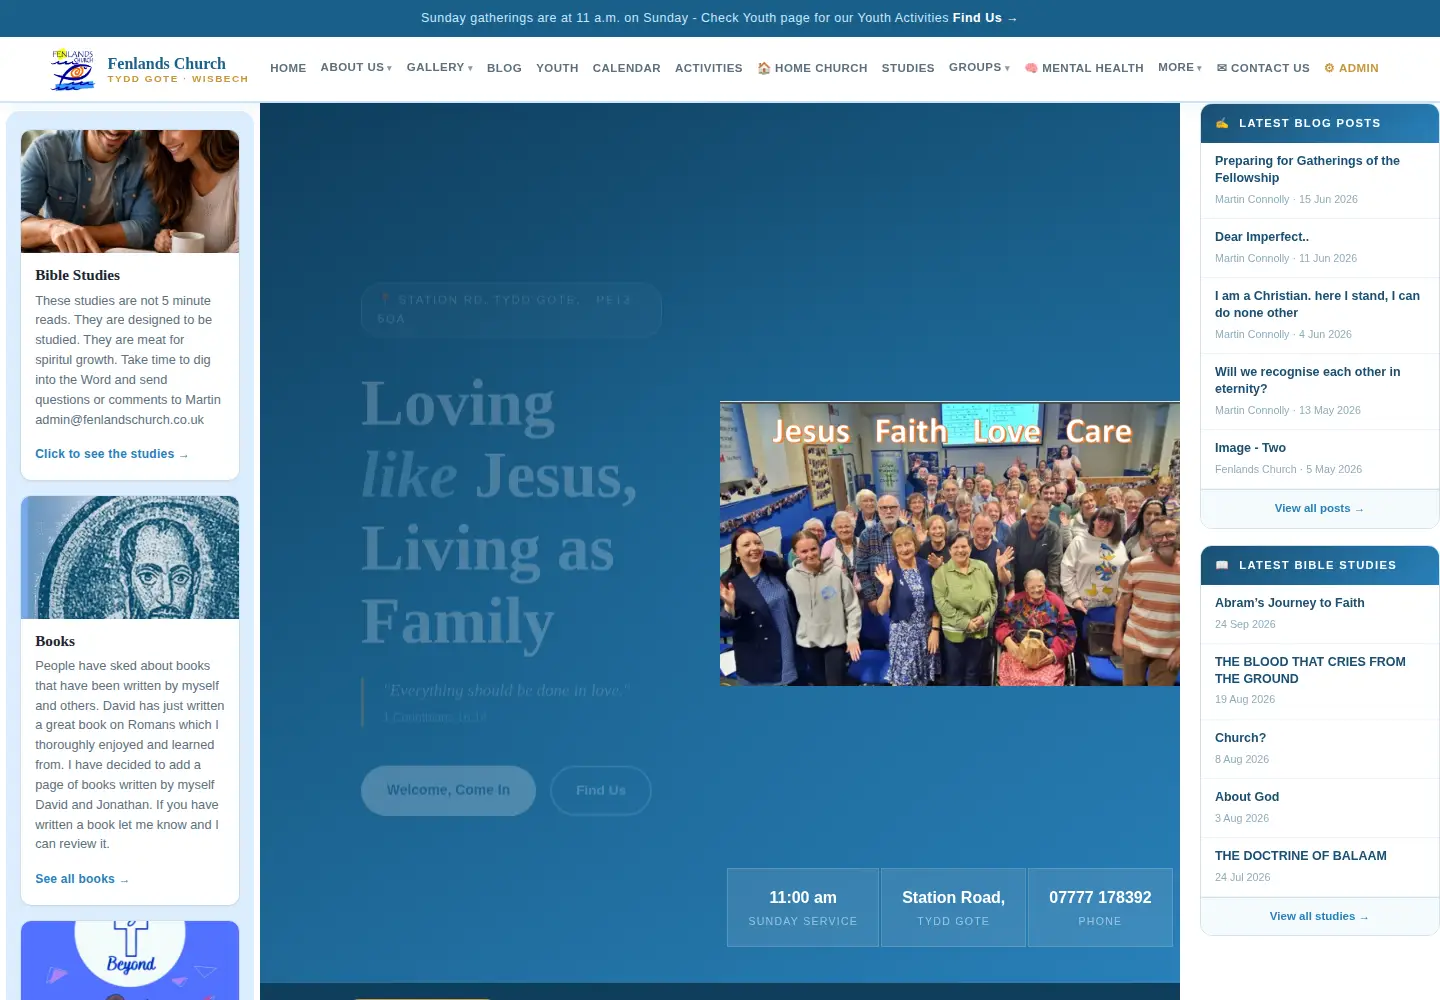The image size is (1440, 1000).
Task: Follow the Click to see the studies link
Action: 111,454
